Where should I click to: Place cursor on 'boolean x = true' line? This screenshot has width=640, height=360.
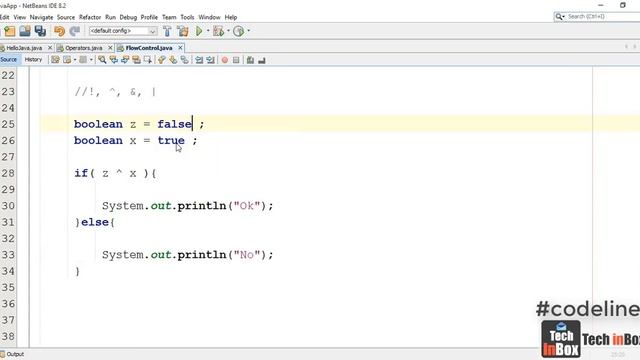point(136,140)
